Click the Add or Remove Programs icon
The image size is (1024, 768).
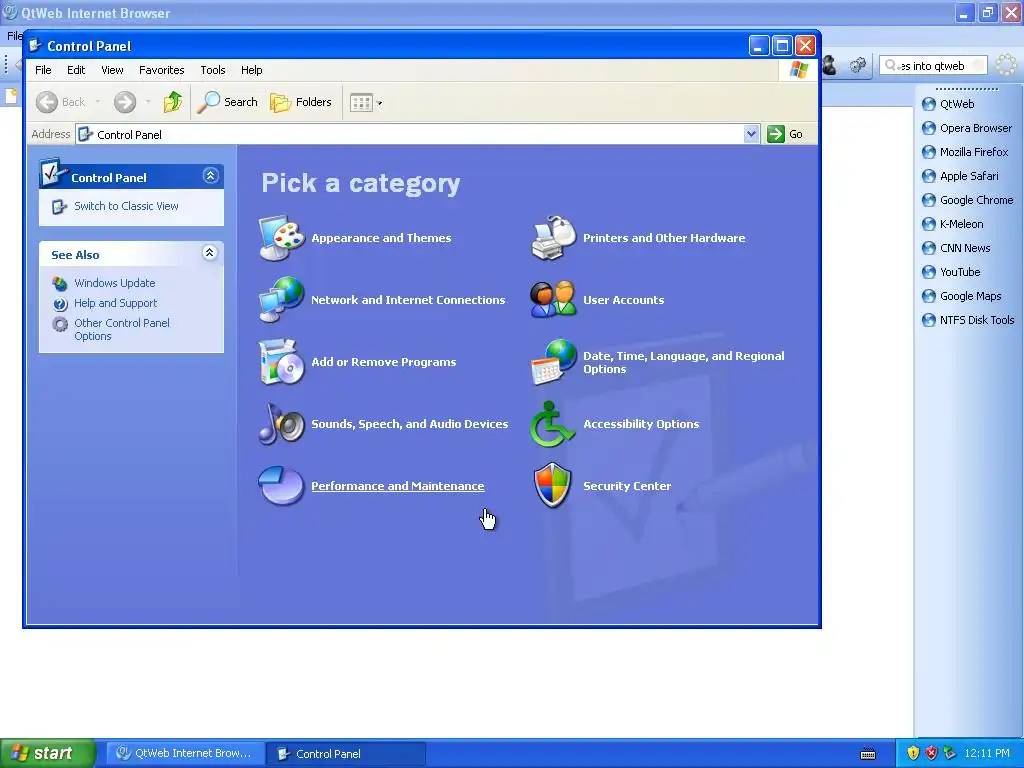point(281,362)
